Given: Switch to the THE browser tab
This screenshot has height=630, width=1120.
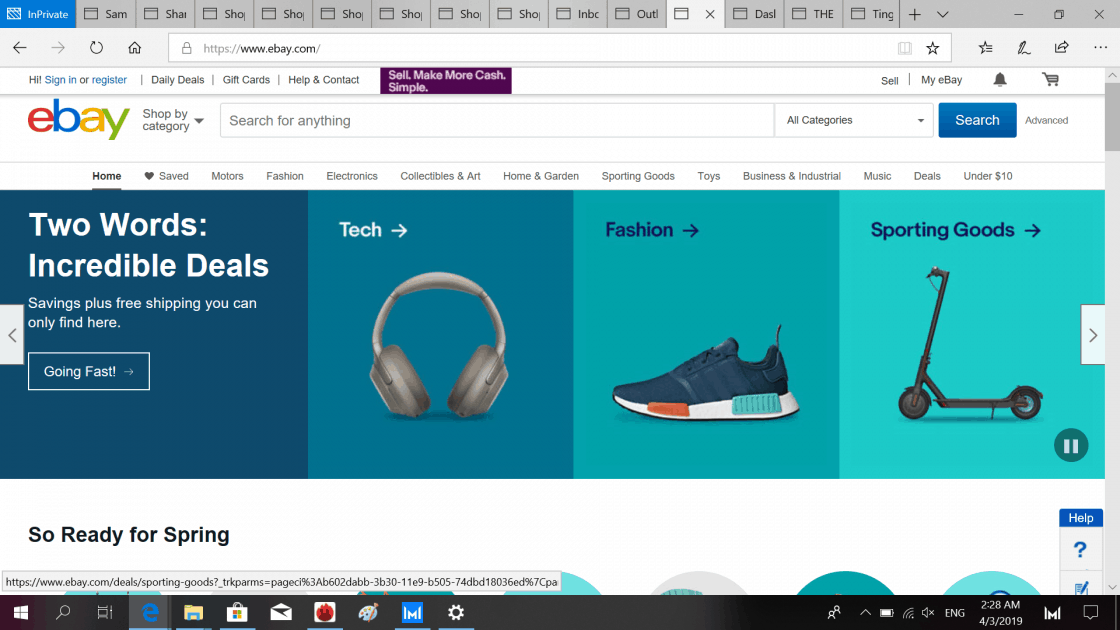Looking at the screenshot, I should [814, 14].
